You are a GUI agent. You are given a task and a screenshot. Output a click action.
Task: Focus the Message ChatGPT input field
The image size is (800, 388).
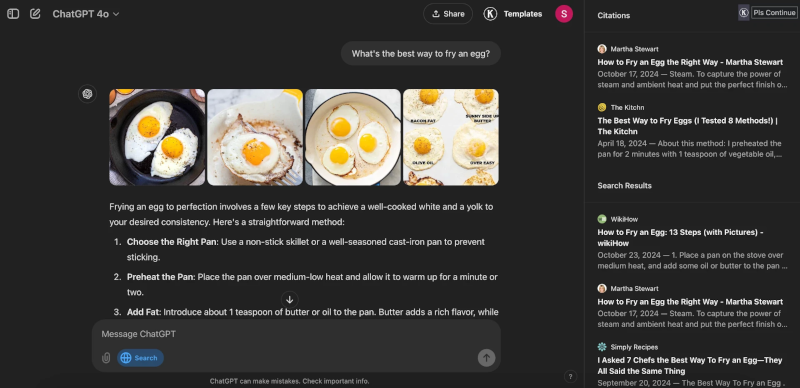click(x=296, y=334)
